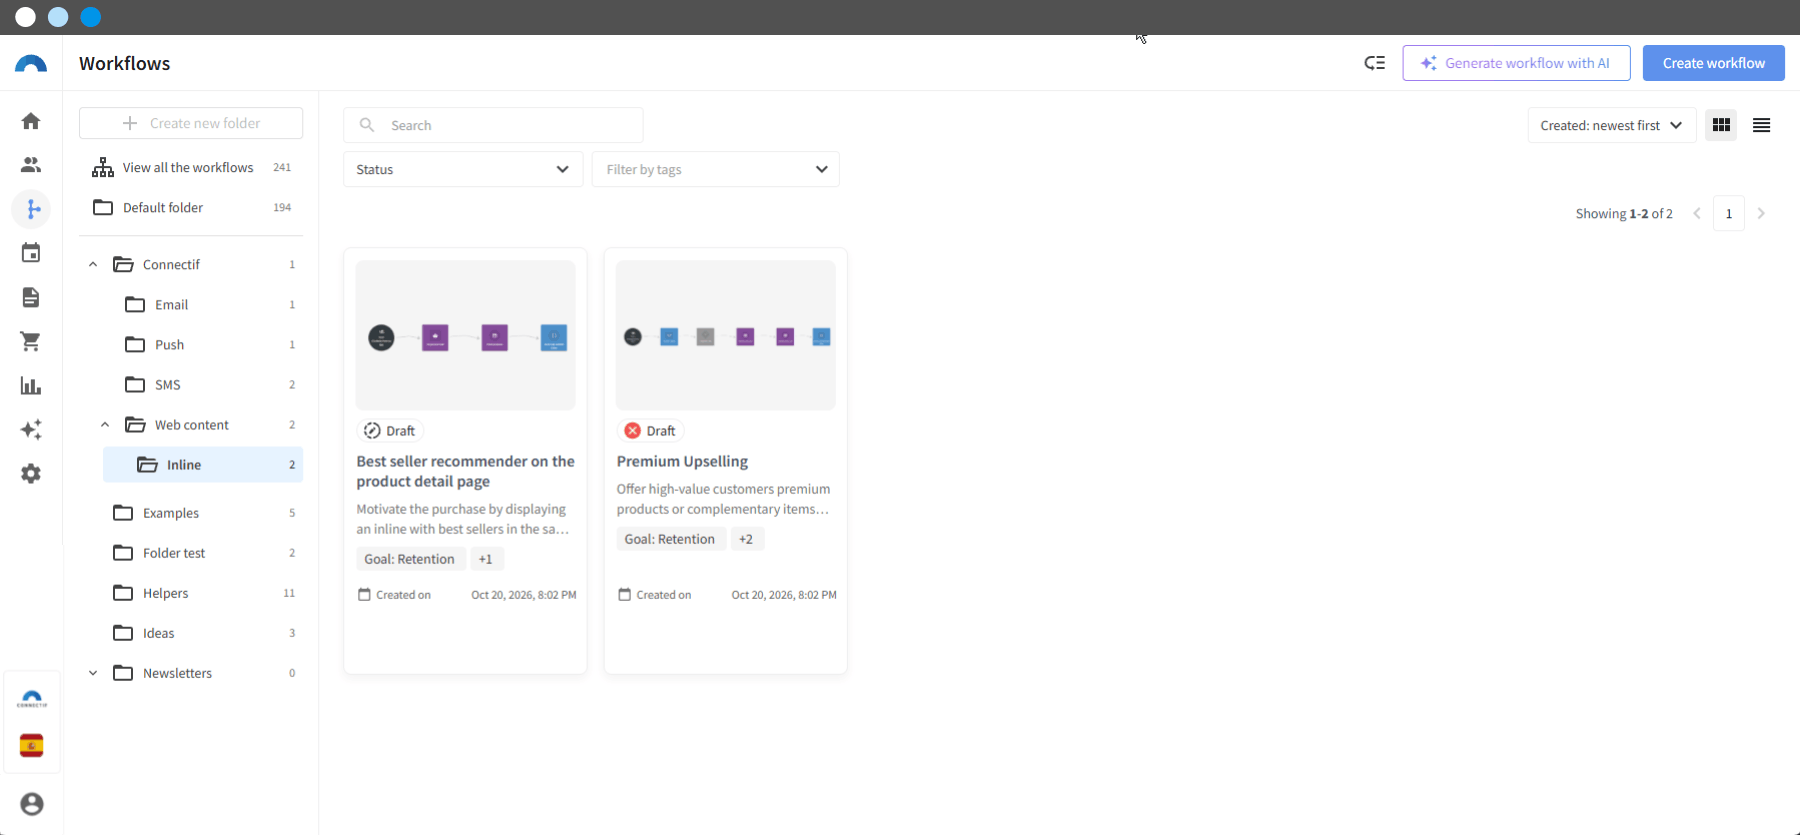Collapse the Connectif folder chevron
The width and height of the screenshot is (1800, 835).
(93, 265)
